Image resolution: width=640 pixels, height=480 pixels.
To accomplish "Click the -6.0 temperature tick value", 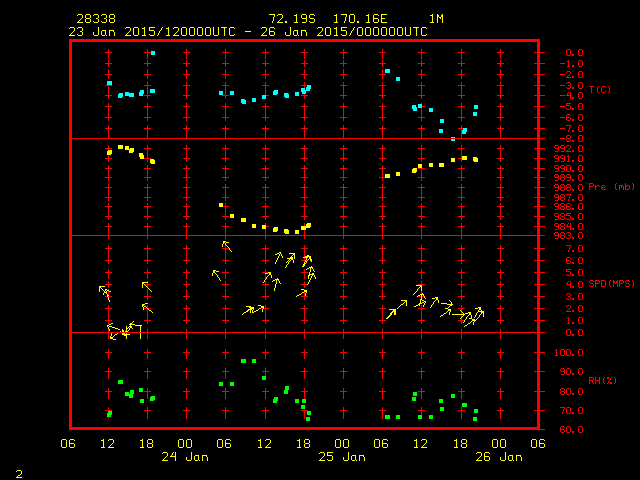I will point(571,118).
